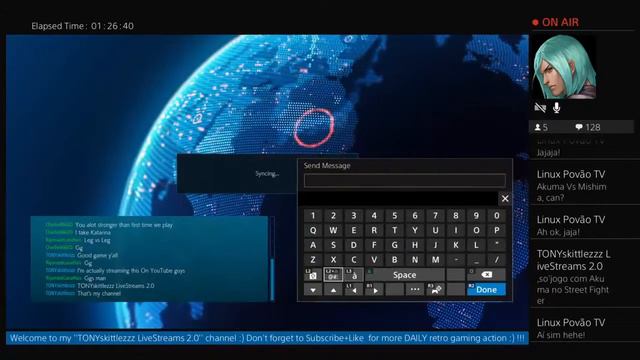Tap the Z key
The height and width of the screenshot is (360, 640).
313,260
